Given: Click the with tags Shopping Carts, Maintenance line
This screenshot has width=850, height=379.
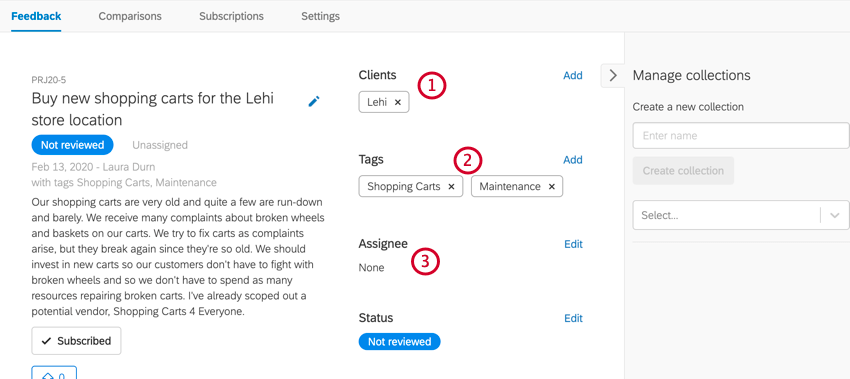Looking at the screenshot, I should click(124, 183).
